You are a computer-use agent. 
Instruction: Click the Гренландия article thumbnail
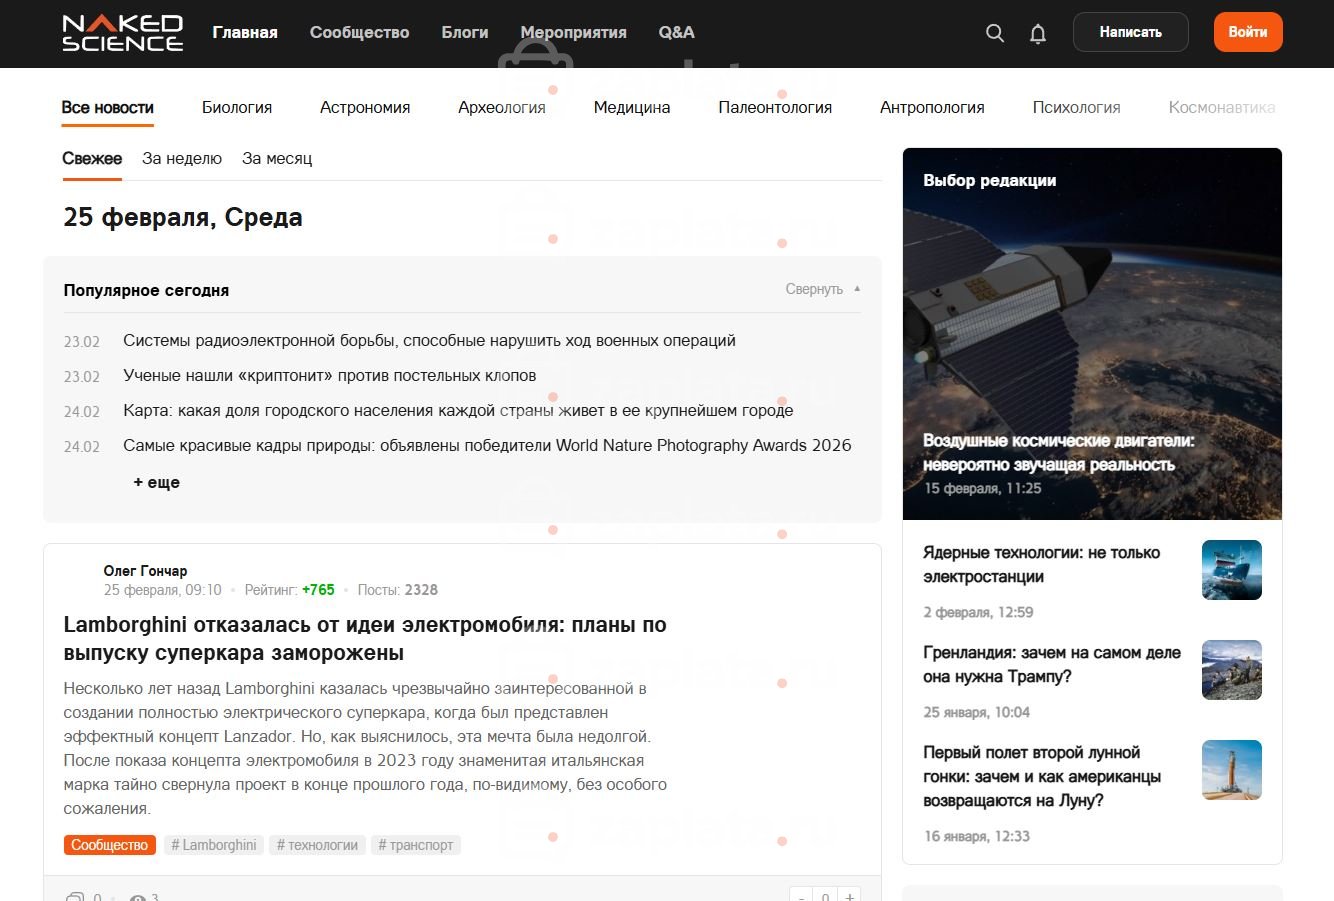point(1232,670)
